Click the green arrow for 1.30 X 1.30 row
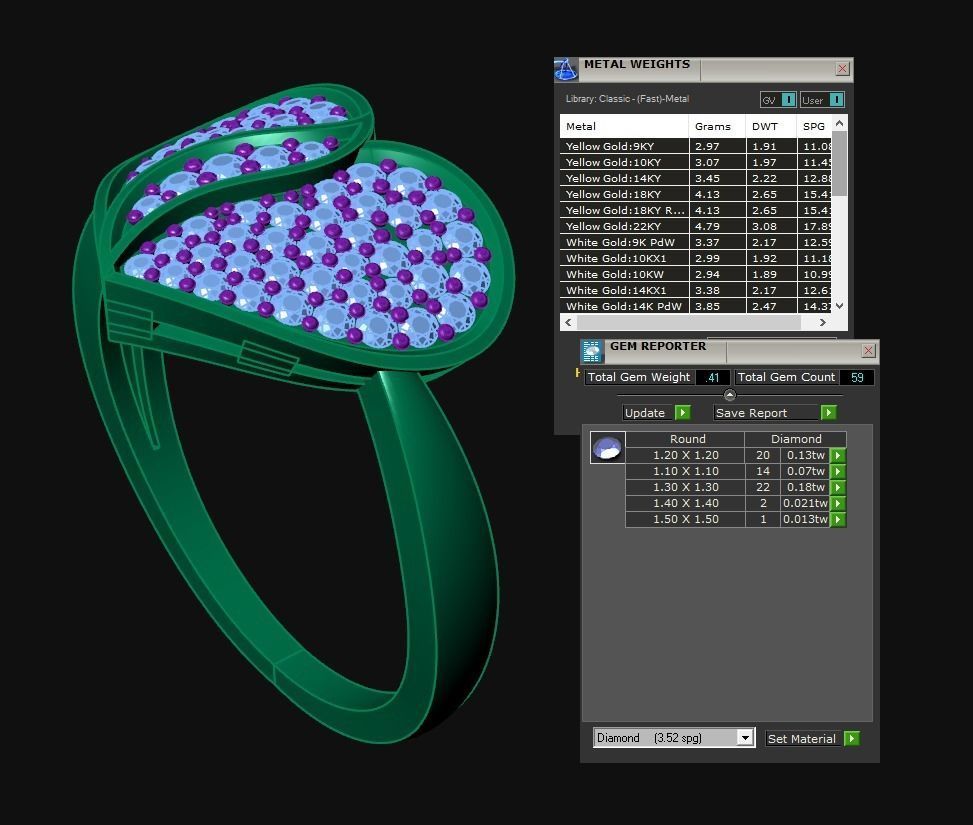This screenshot has width=973, height=825. [x=838, y=487]
